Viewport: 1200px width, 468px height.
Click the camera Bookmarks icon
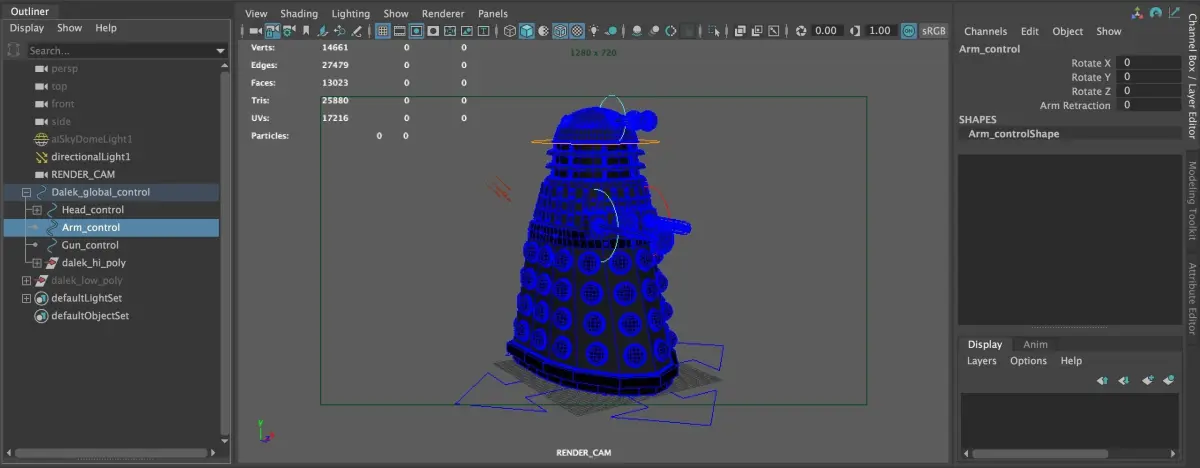coord(305,31)
